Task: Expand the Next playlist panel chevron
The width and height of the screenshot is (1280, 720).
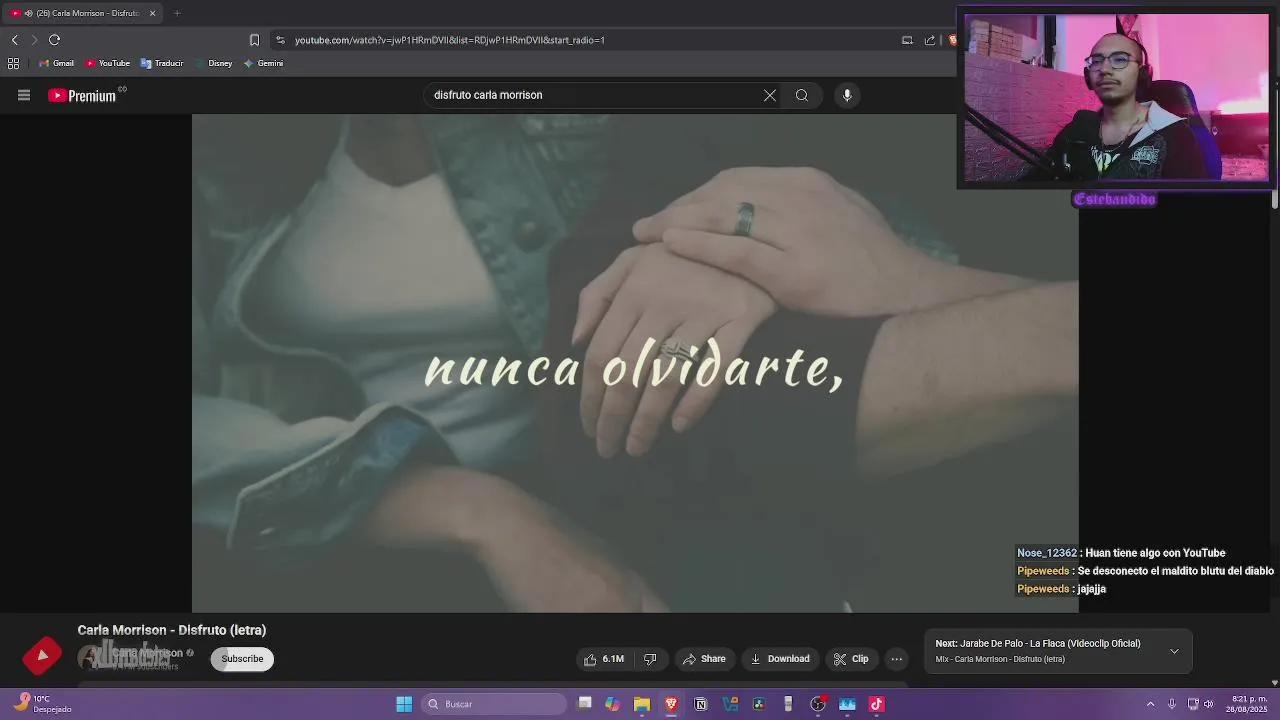Action: tap(1174, 651)
